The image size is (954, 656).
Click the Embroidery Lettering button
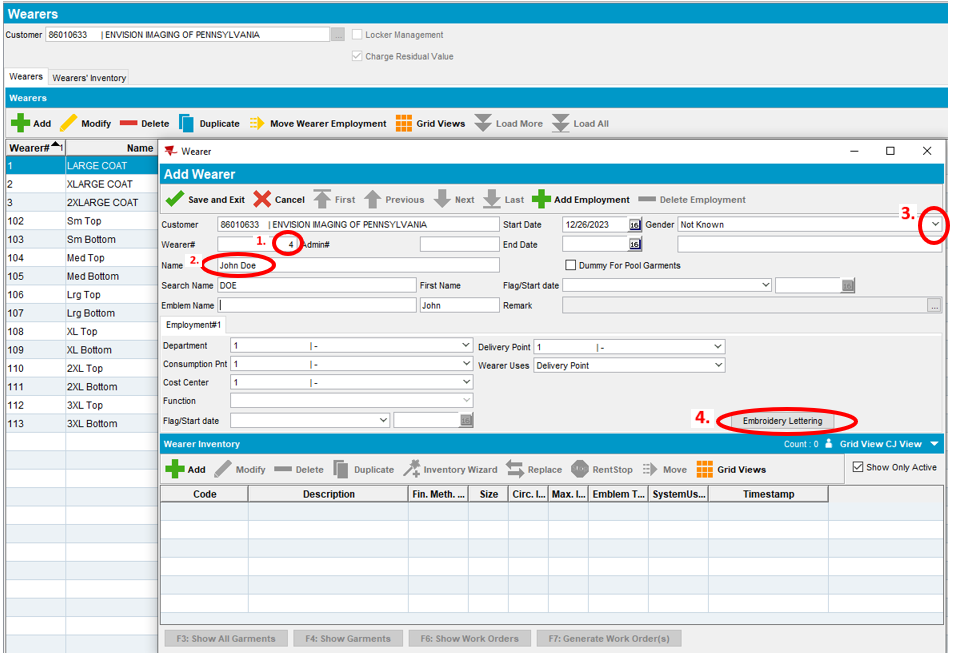(782, 421)
